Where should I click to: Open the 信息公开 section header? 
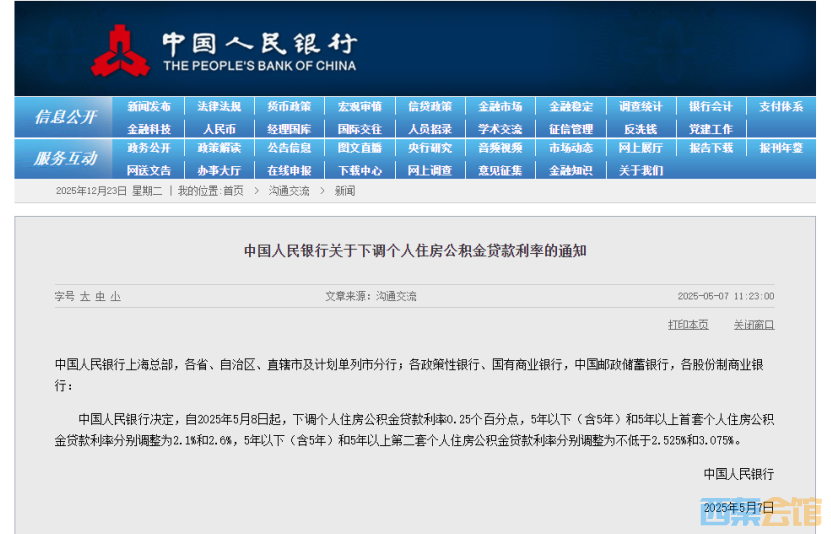pyautogui.click(x=65, y=117)
